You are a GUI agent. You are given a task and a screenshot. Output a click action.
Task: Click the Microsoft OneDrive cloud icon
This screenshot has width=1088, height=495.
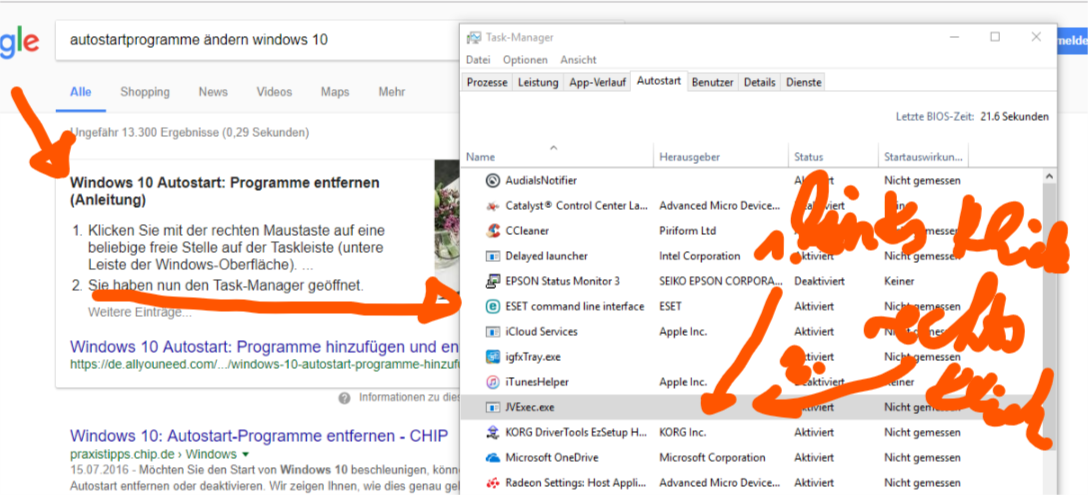[493, 458]
